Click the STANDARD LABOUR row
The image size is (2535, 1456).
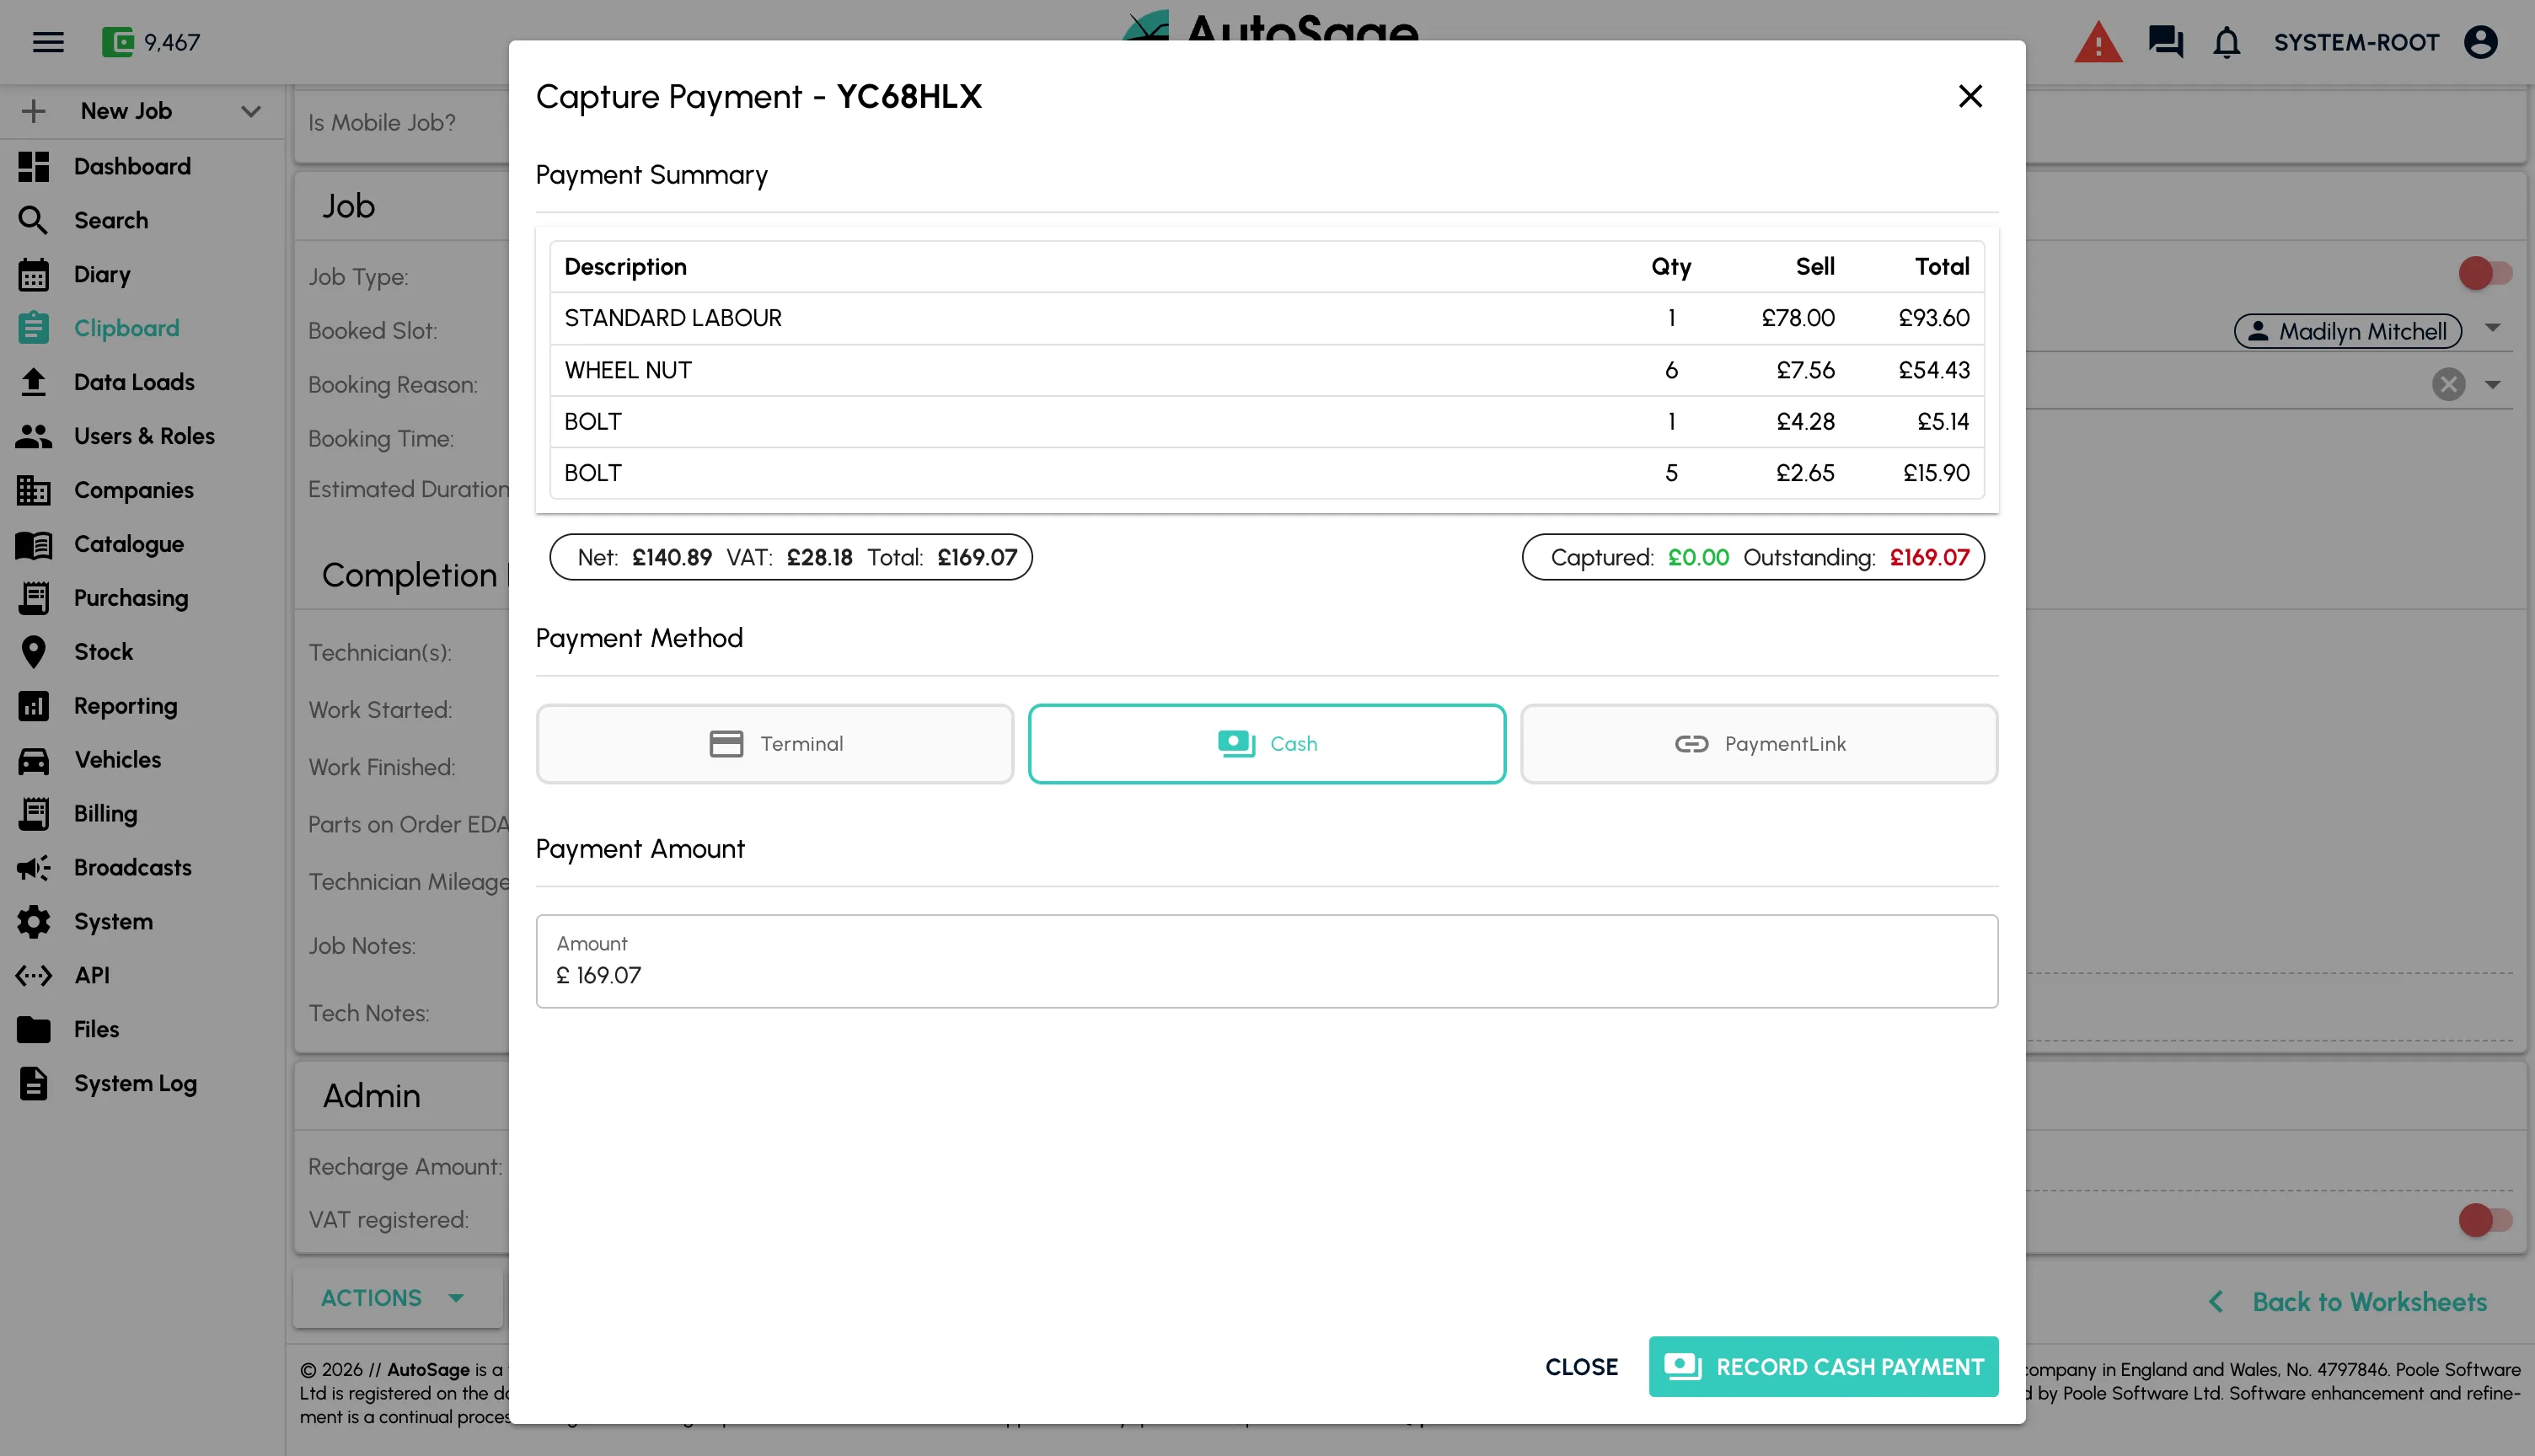1266,318
